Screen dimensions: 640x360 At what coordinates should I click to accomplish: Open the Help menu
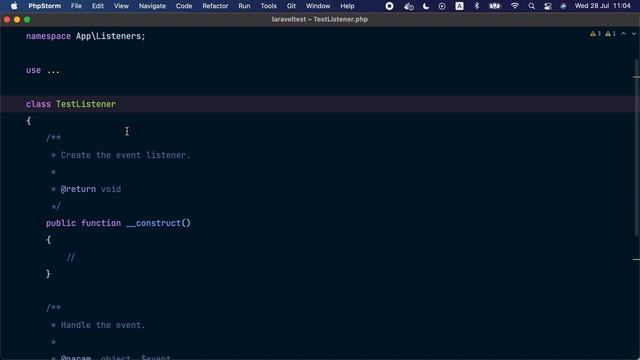347,6
